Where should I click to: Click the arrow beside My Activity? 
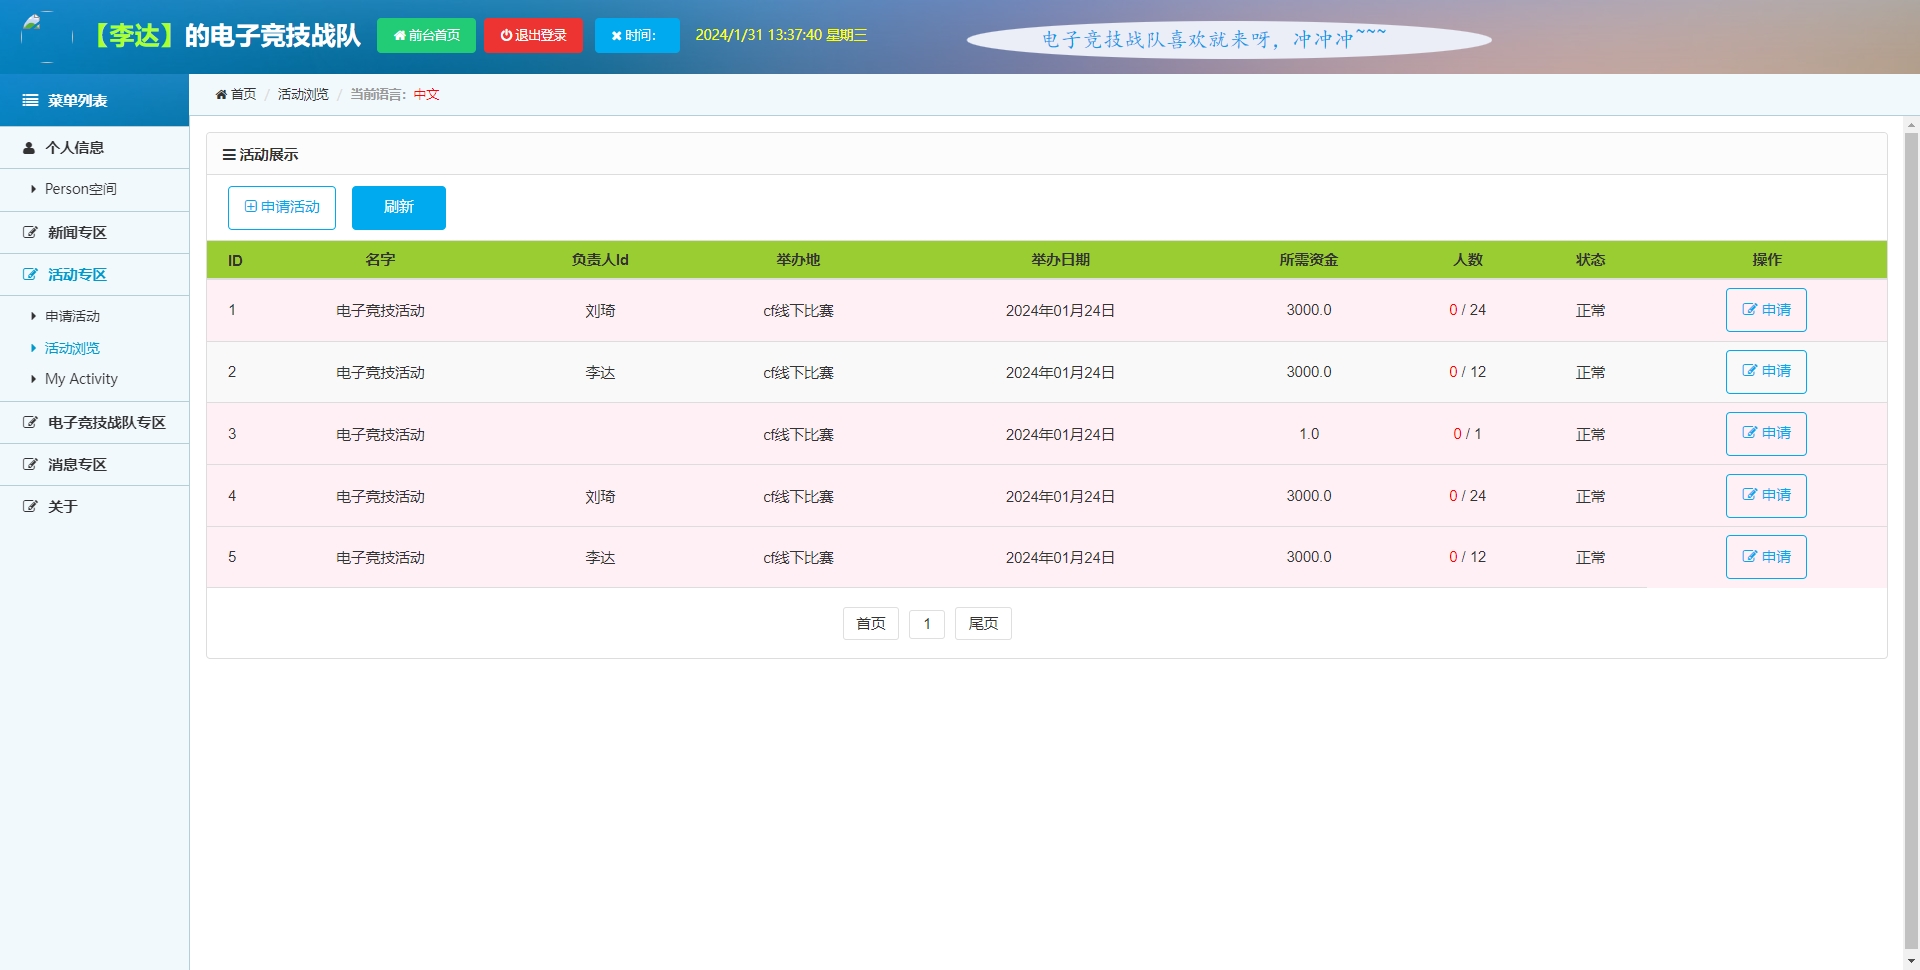click(33, 379)
